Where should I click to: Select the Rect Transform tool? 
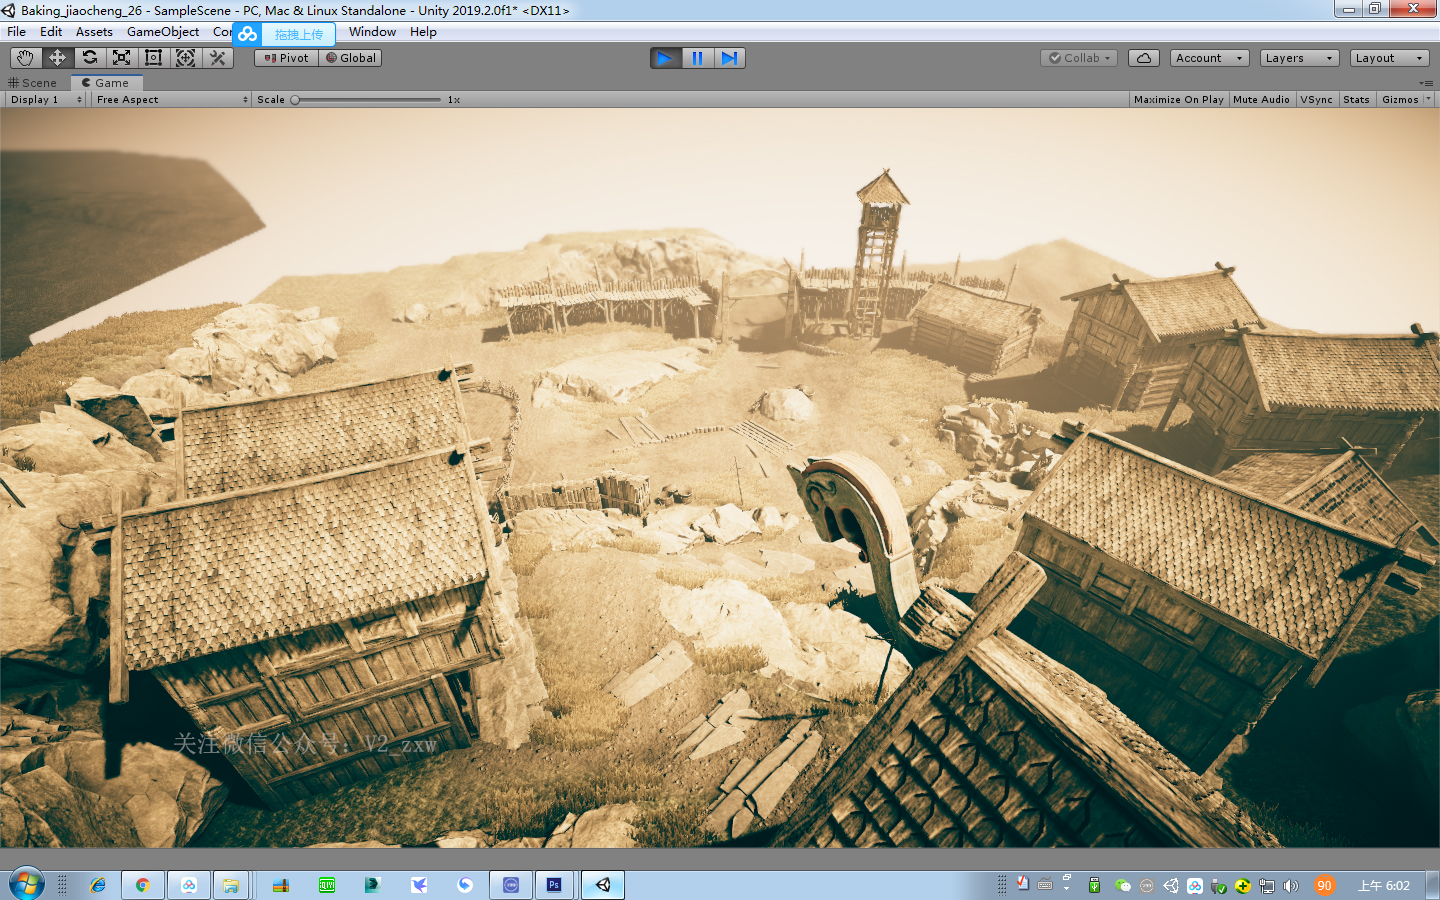[x=153, y=58]
